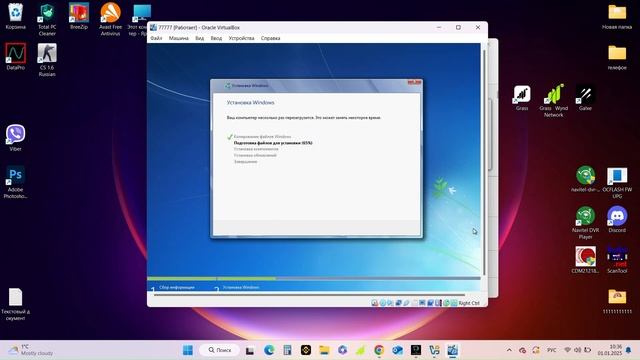Image resolution: width=640 pixels, height=360 pixels.
Task: Open Task View from the taskbar
Action: coord(250,350)
